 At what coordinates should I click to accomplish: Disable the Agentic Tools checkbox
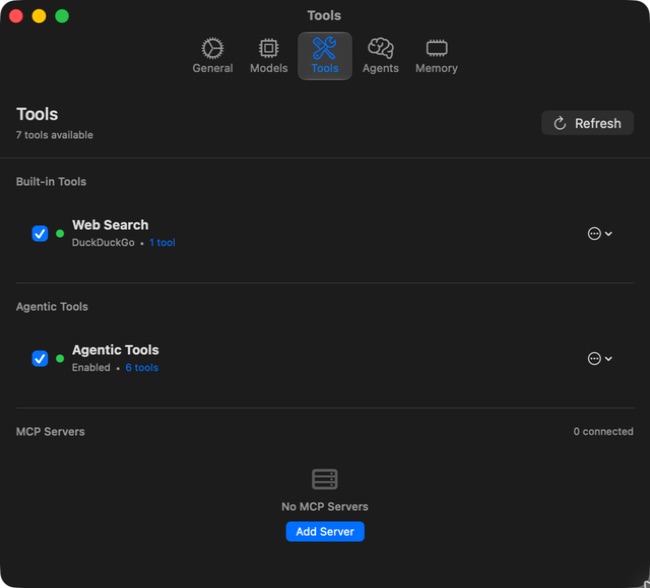[x=40, y=358]
